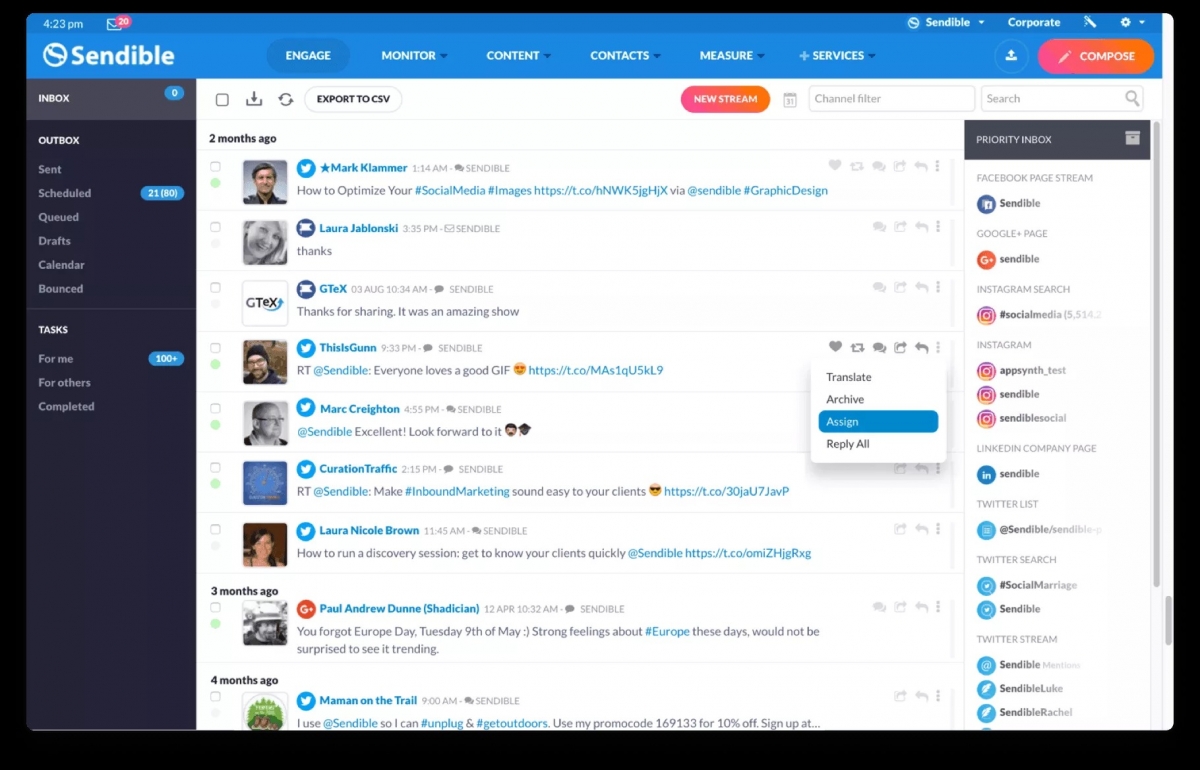The image size is (1200, 770).
Task: Refresh the inbox stream
Action: point(286,99)
